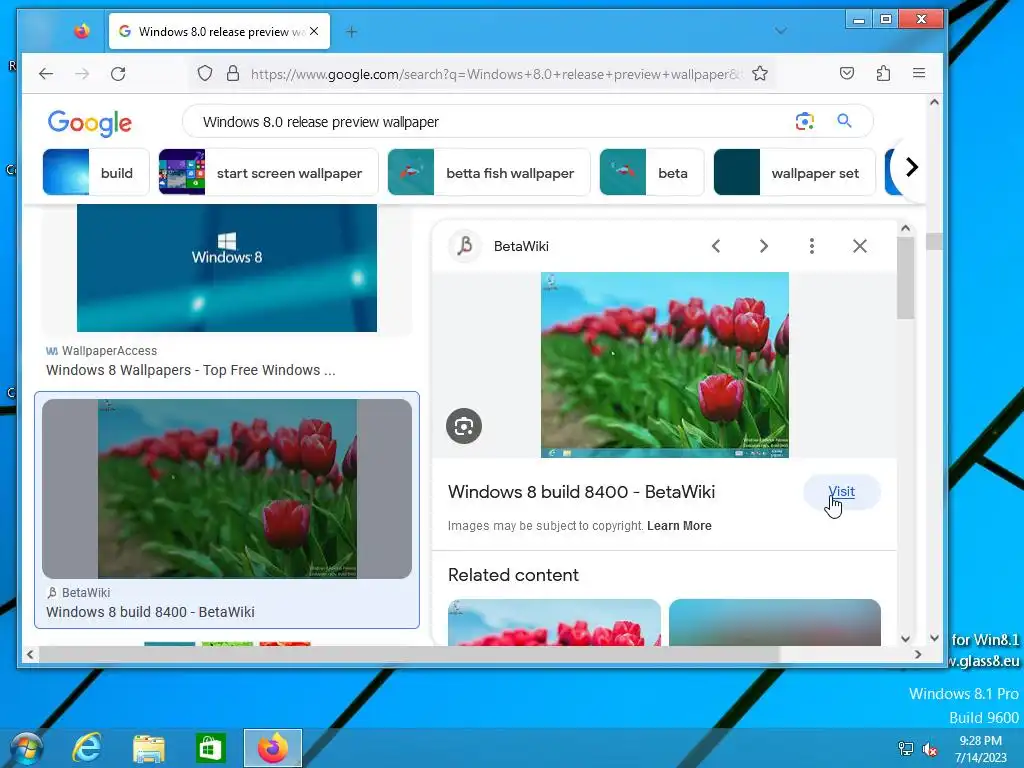Image resolution: width=1024 pixels, height=768 pixels.
Task: Click the Visit button
Action: 841,492
